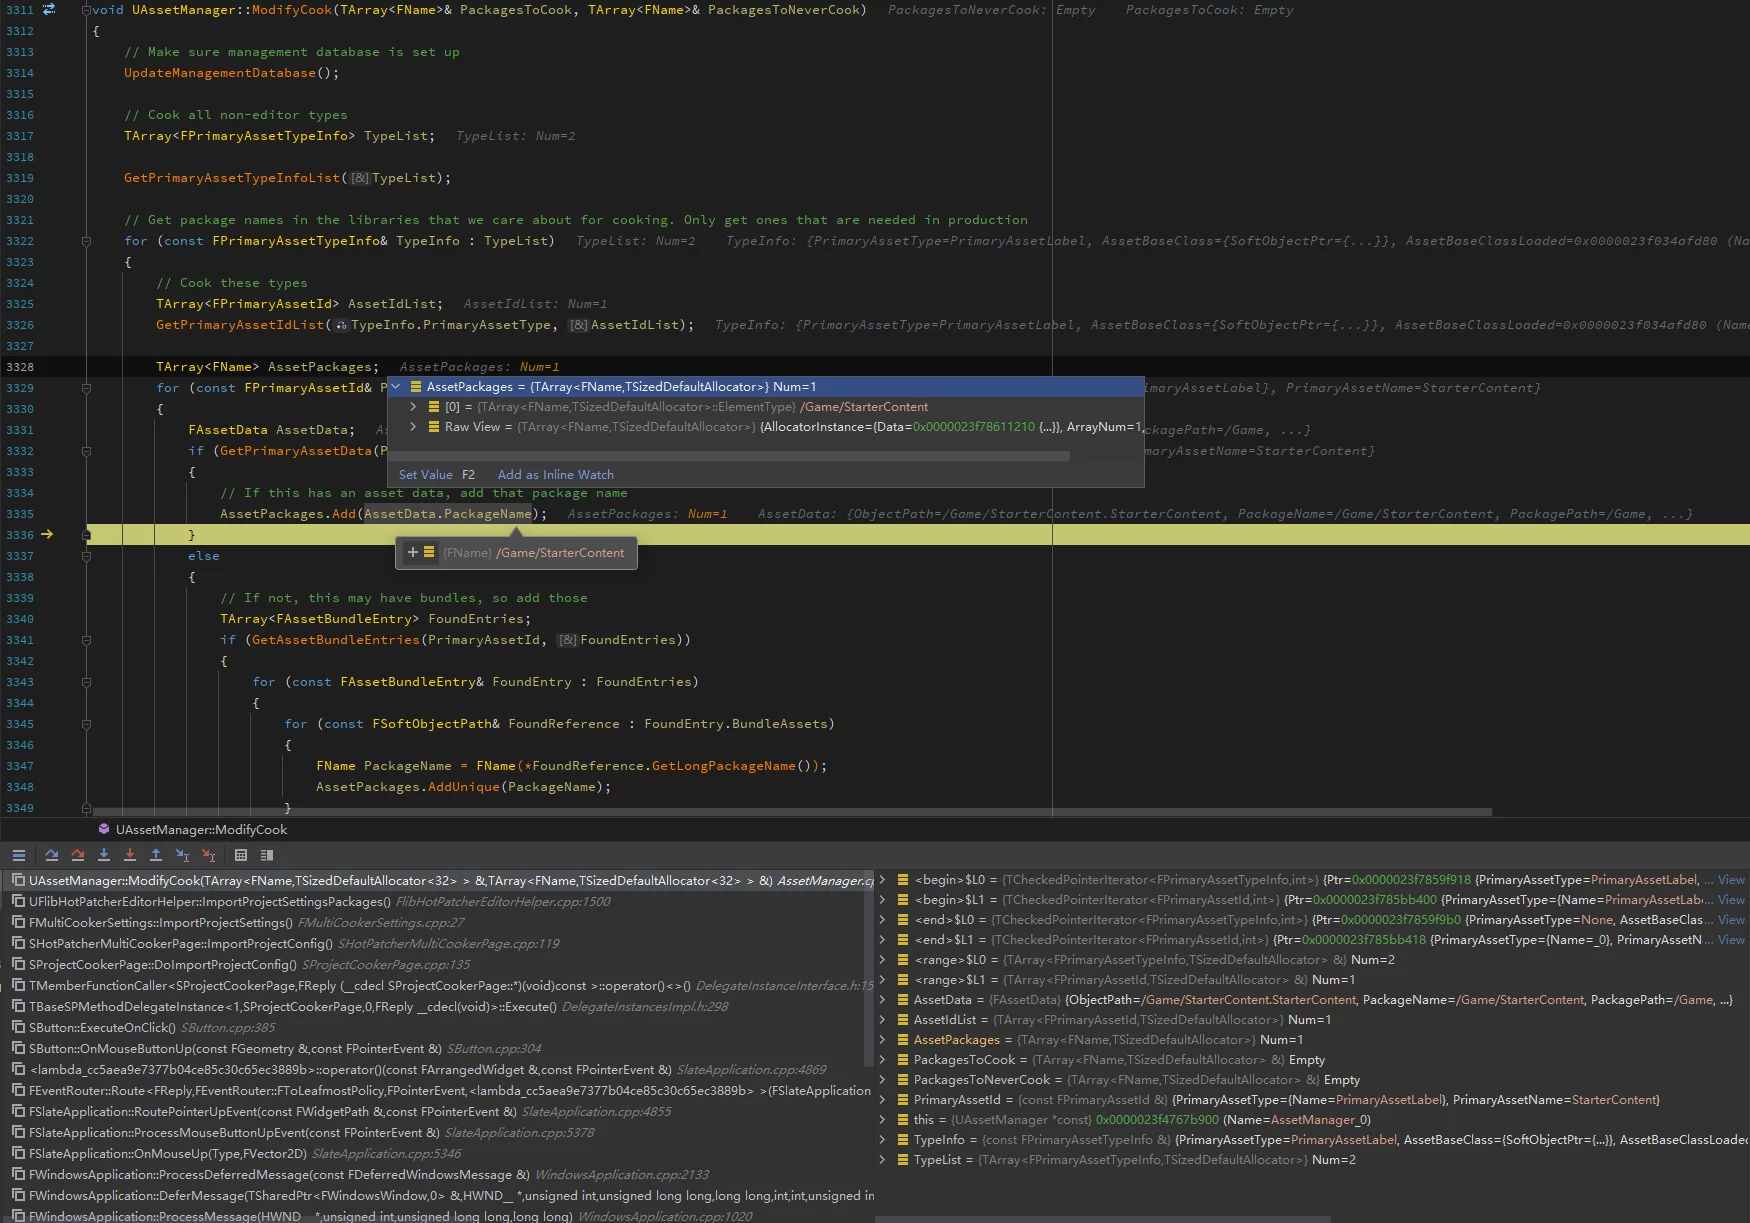Expand Raw View entry in popup
This screenshot has height=1223, width=1750.
pos(413,427)
